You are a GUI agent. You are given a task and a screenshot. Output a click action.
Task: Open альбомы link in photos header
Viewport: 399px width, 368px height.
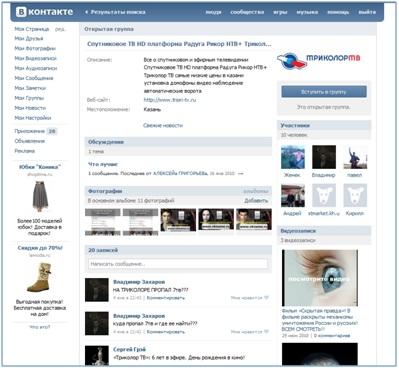click(256, 191)
